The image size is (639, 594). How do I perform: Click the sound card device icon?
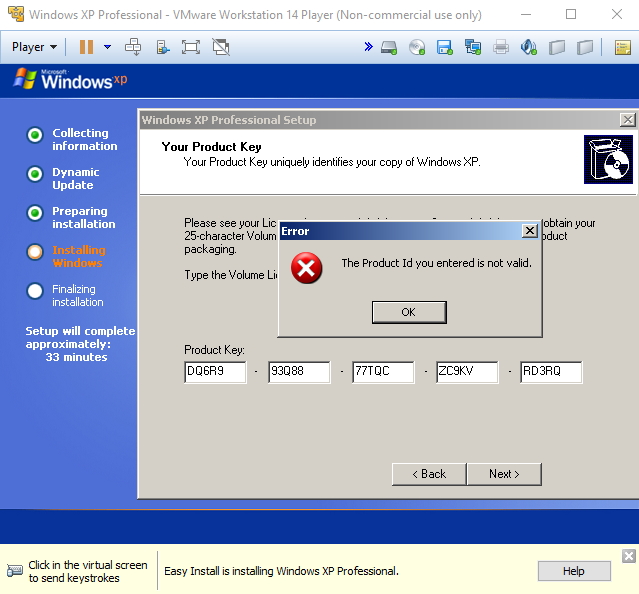(x=529, y=47)
